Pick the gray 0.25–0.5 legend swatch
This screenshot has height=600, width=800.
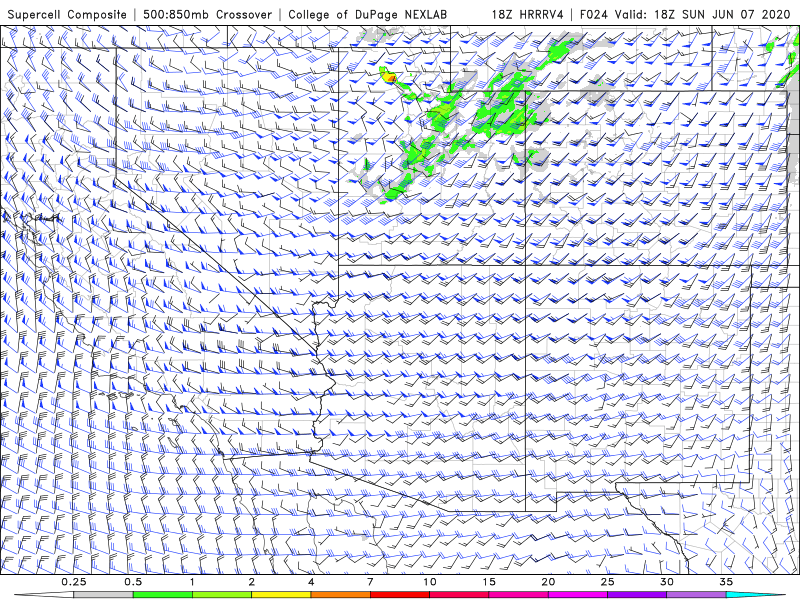coord(103,595)
